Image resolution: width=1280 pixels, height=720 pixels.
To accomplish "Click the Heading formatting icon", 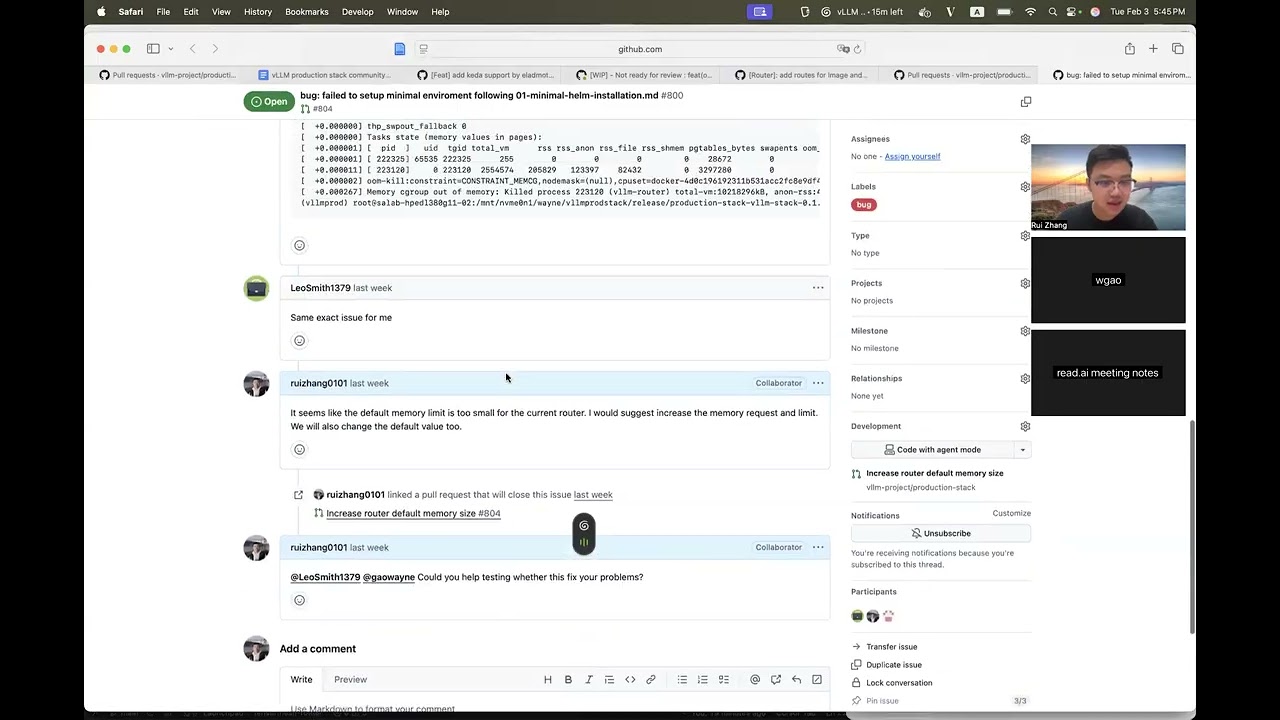I will pos(548,680).
